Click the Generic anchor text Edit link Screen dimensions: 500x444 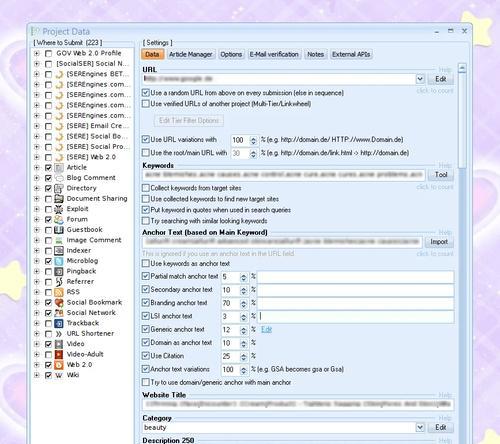(x=266, y=329)
